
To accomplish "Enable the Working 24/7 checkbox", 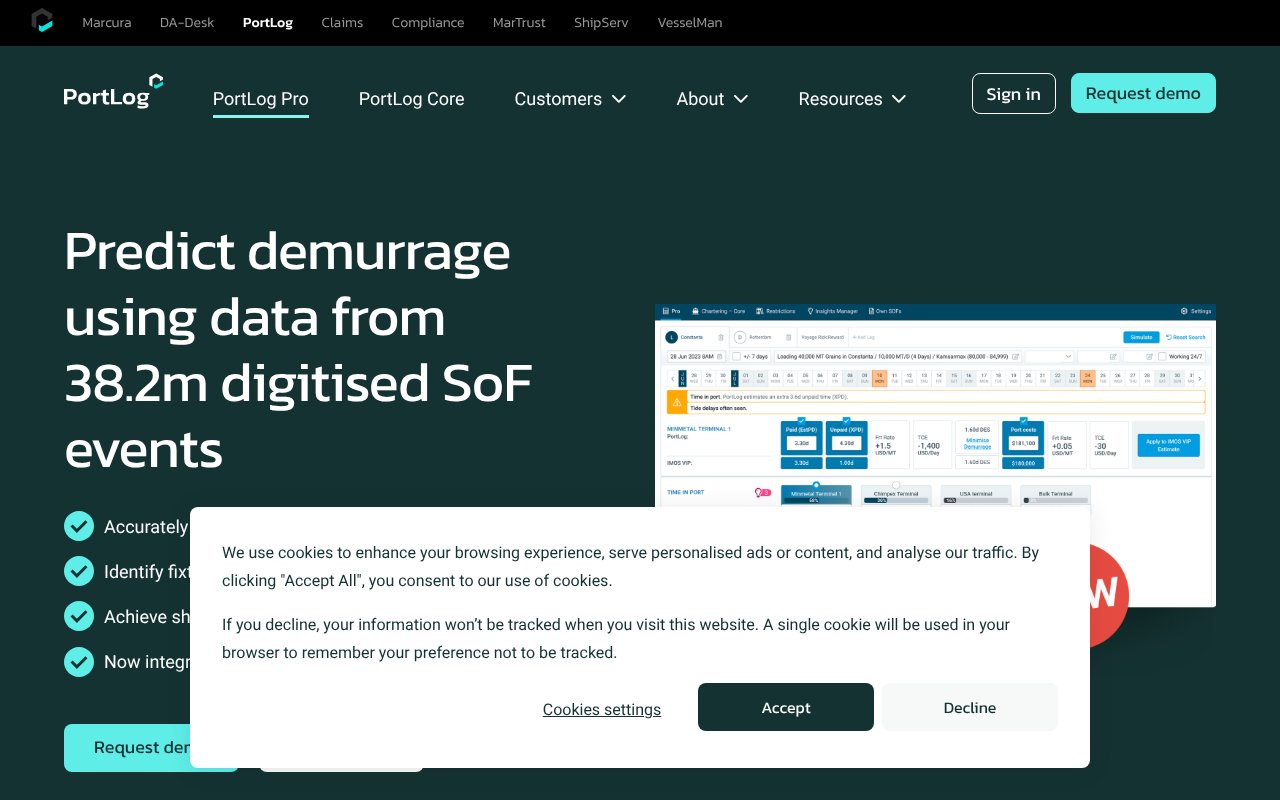I will 1161,356.
